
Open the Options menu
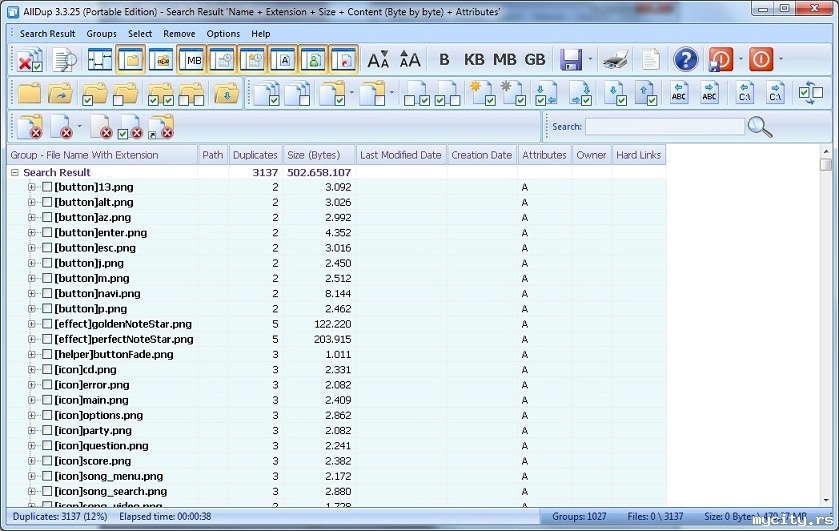click(223, 34)
